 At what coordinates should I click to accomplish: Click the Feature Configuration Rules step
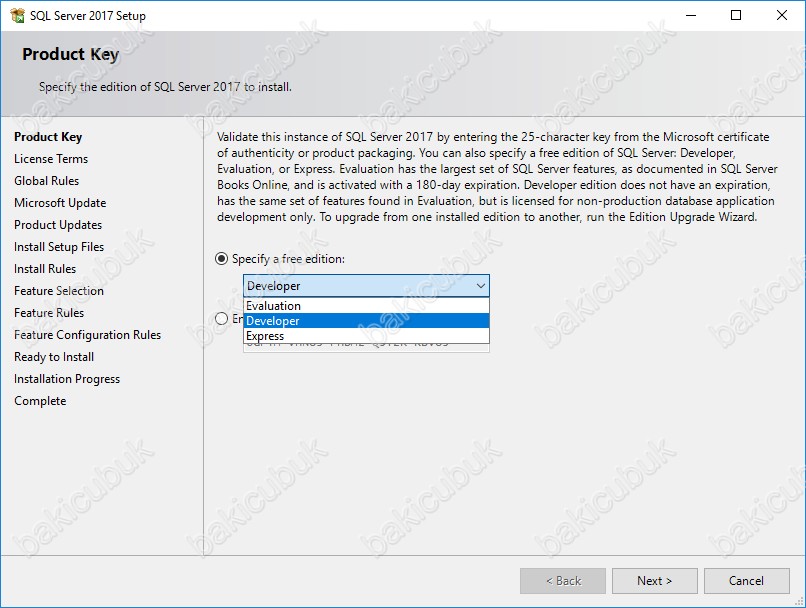(x=87, y=335)
